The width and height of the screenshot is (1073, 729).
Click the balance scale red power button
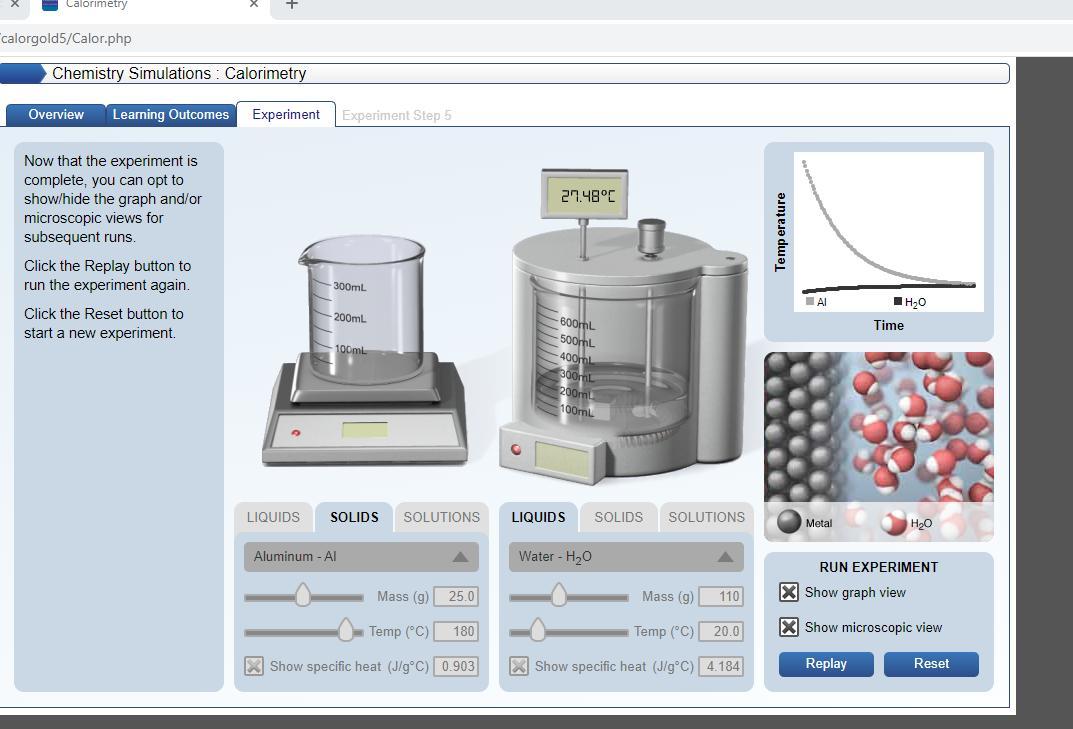[296, 433]
